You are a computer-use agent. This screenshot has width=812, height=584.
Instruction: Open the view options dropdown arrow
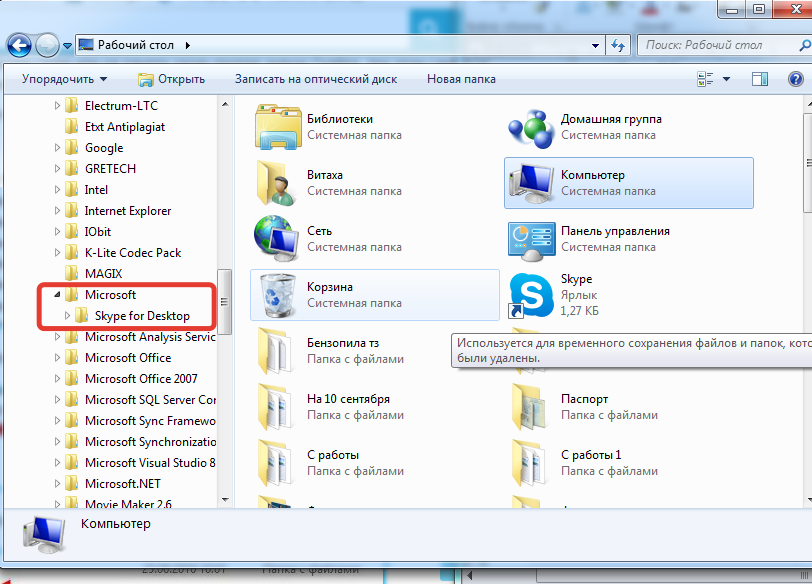[727, 79]
